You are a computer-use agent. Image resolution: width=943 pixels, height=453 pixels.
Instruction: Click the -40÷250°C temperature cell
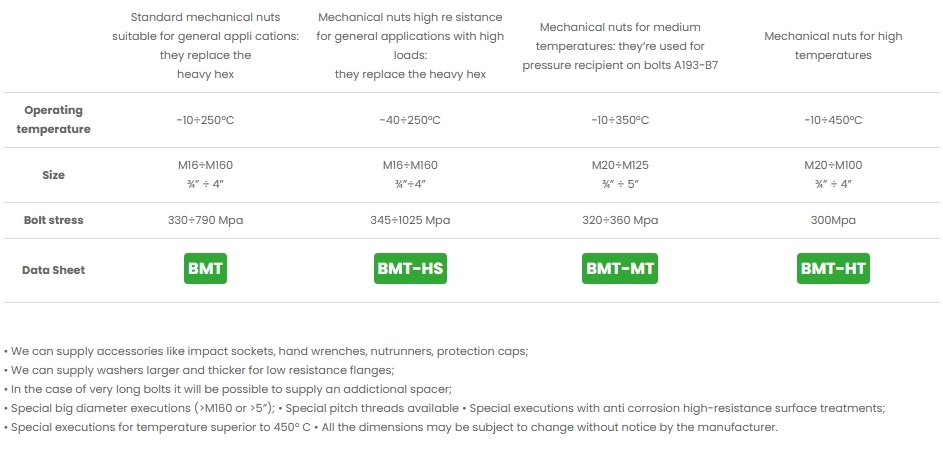410,120
